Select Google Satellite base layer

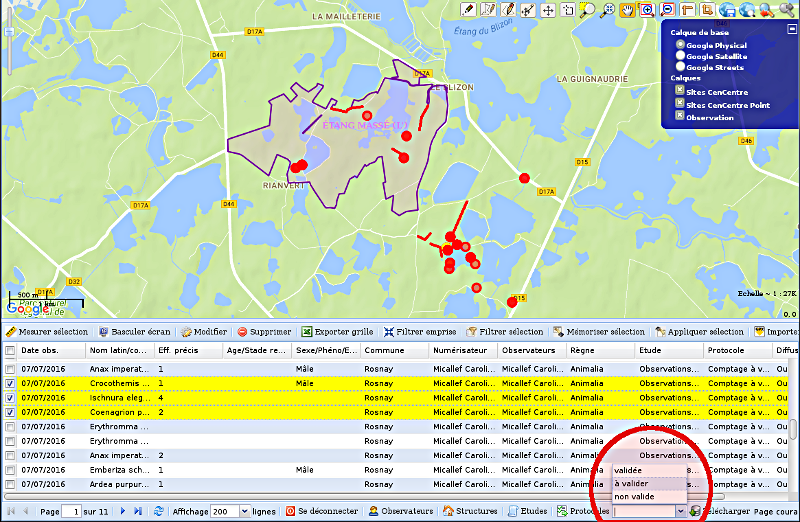coord(681,56)
